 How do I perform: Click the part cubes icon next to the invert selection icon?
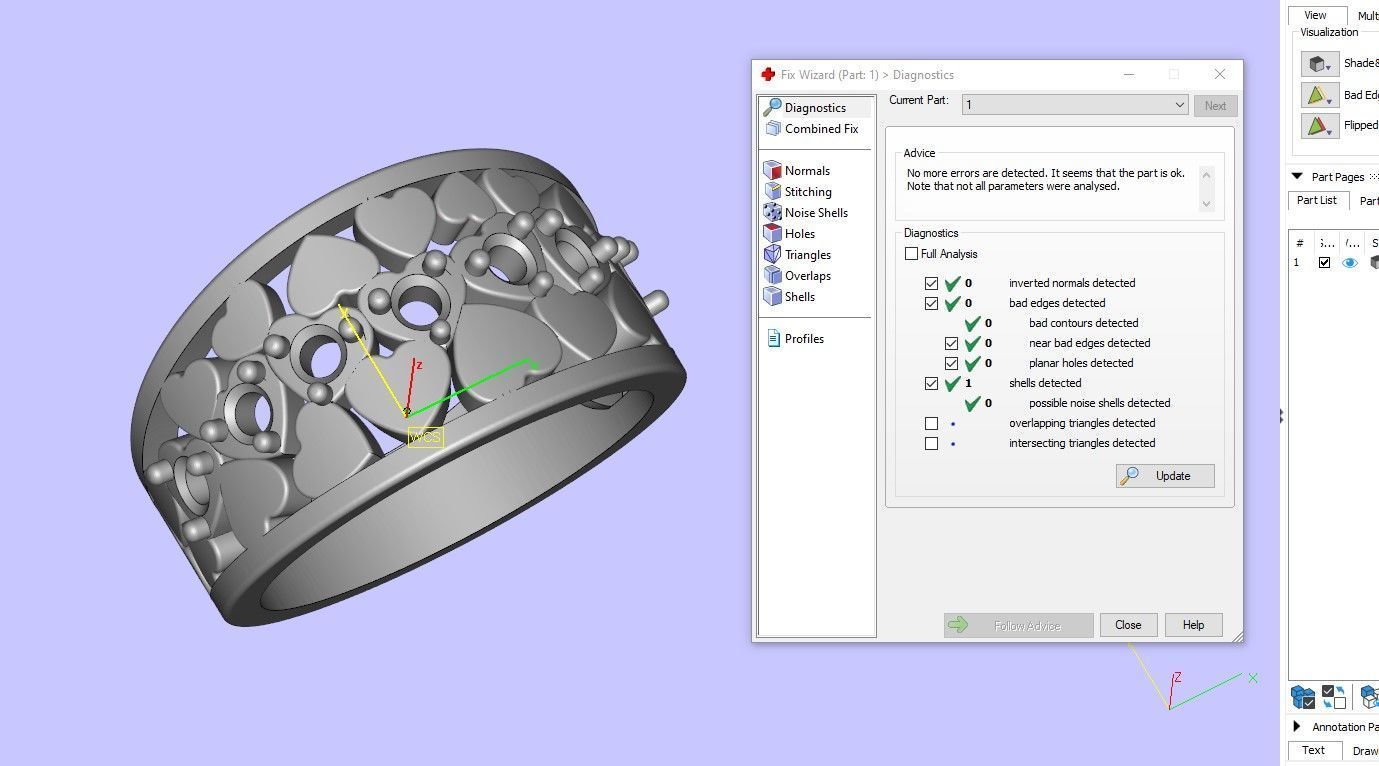[1369, 696]
